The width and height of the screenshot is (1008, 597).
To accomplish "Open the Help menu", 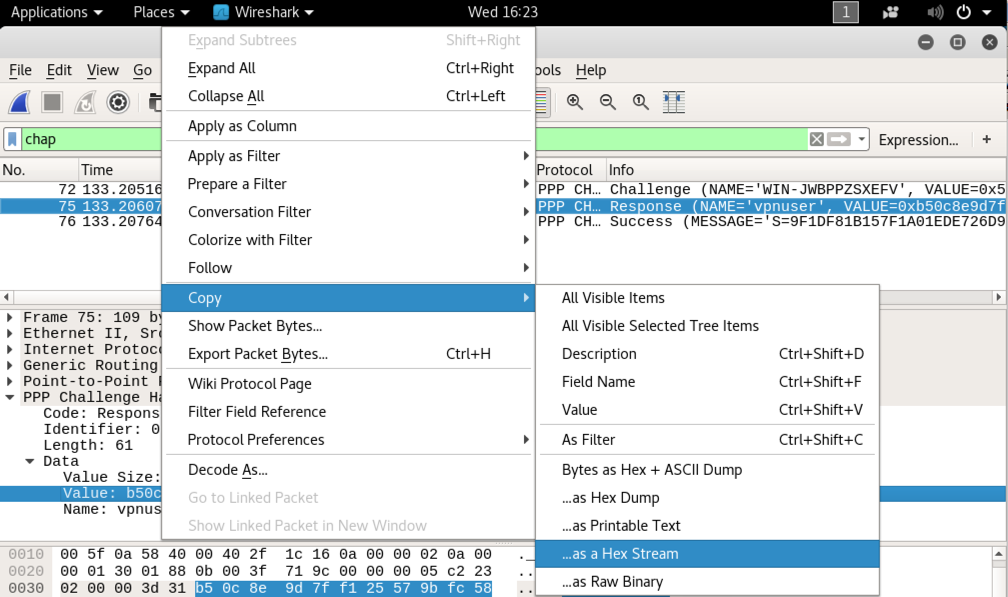I will (x=591, y=70).
